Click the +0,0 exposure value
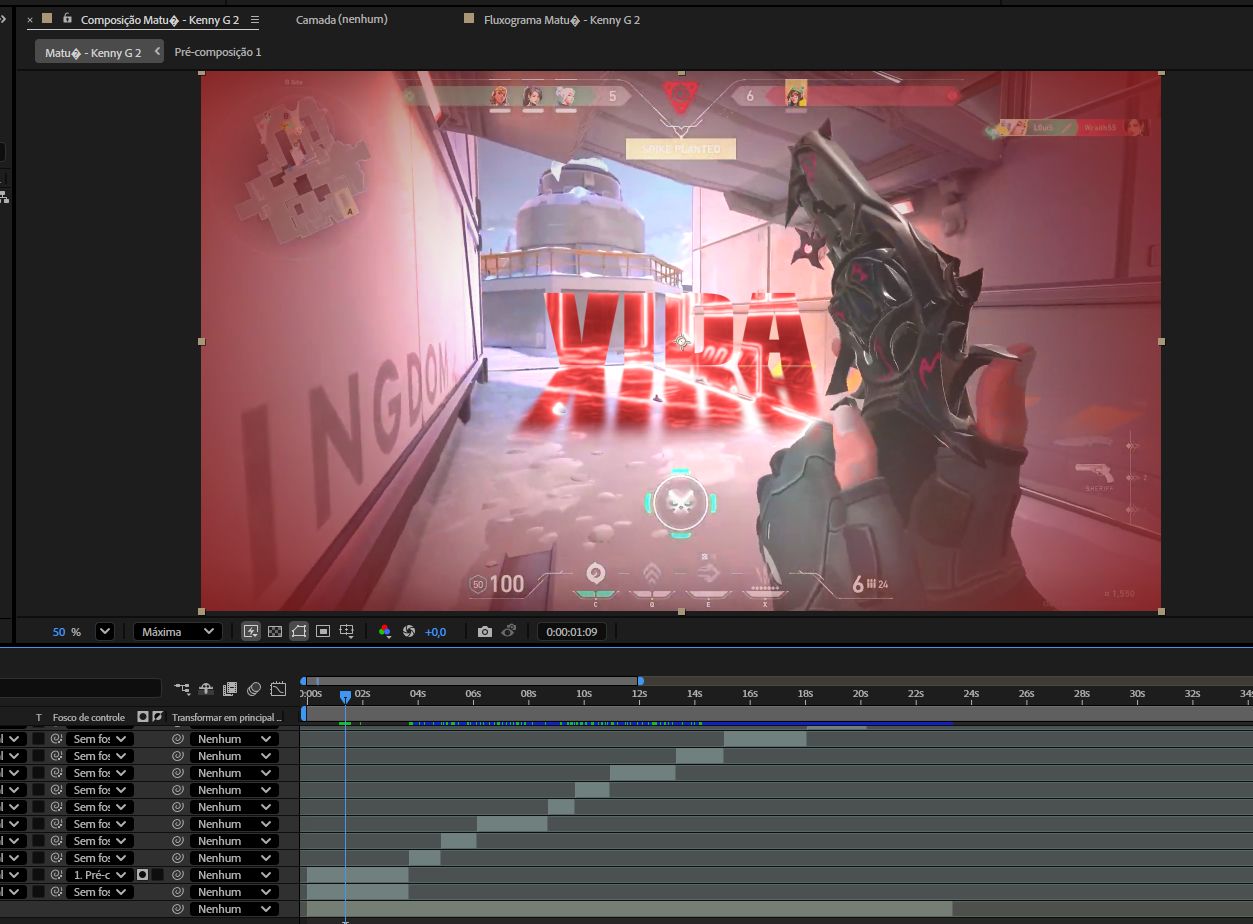Image resolution: width=1253 pixels, height=924 pixels. [x=435, y=632]
